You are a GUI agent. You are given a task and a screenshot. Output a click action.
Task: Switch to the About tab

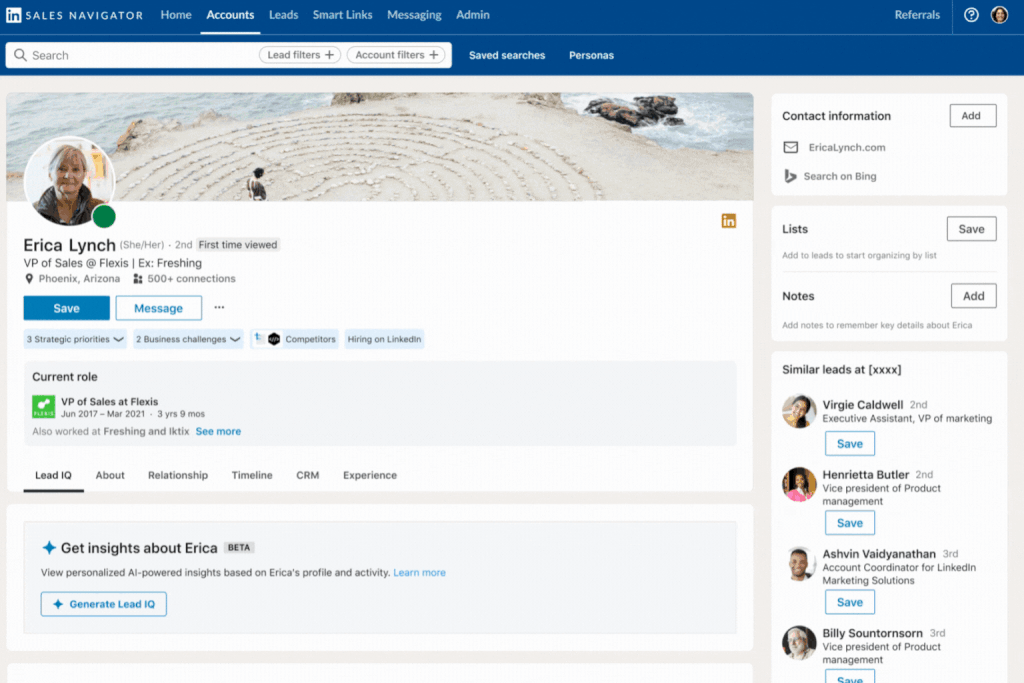coord(110,475)
